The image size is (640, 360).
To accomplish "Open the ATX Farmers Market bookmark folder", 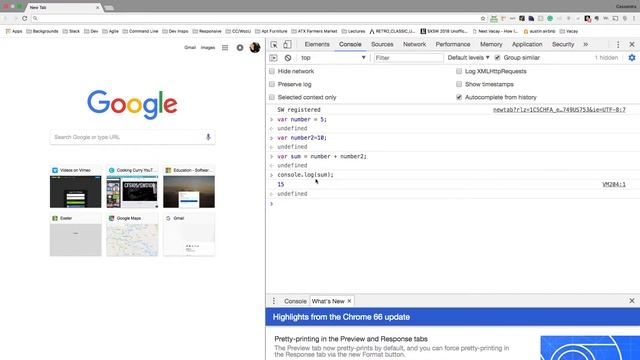I will pyautogui.click(x=314, y=31).
